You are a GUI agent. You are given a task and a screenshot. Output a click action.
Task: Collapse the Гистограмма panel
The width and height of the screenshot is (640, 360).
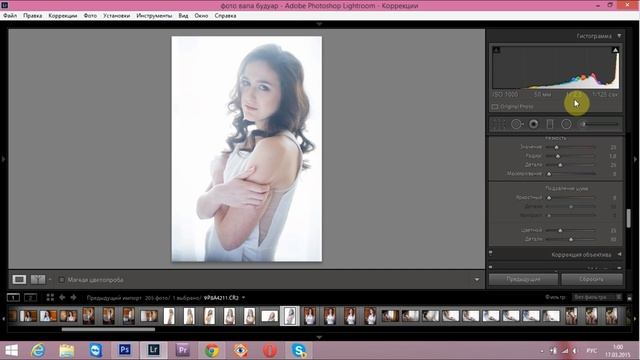[619, 36]
